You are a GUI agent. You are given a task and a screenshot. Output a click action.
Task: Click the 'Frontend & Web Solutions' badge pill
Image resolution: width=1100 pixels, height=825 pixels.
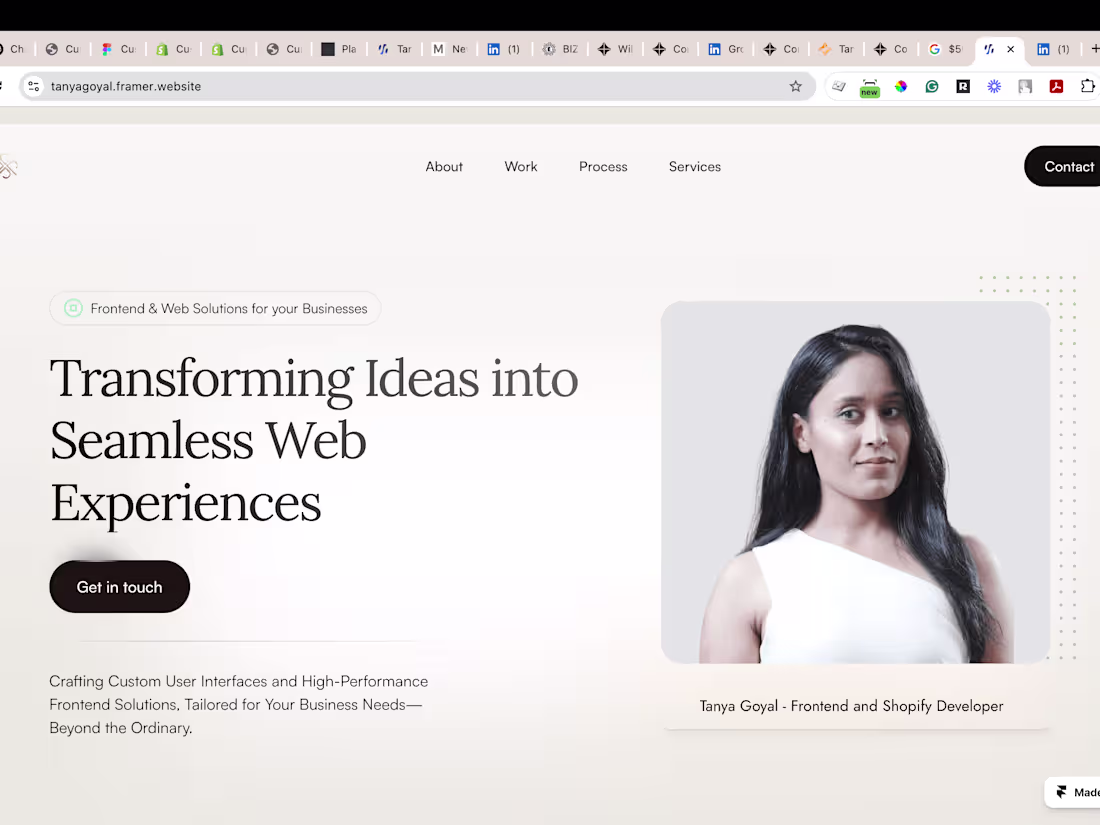(x=215, y=308)
